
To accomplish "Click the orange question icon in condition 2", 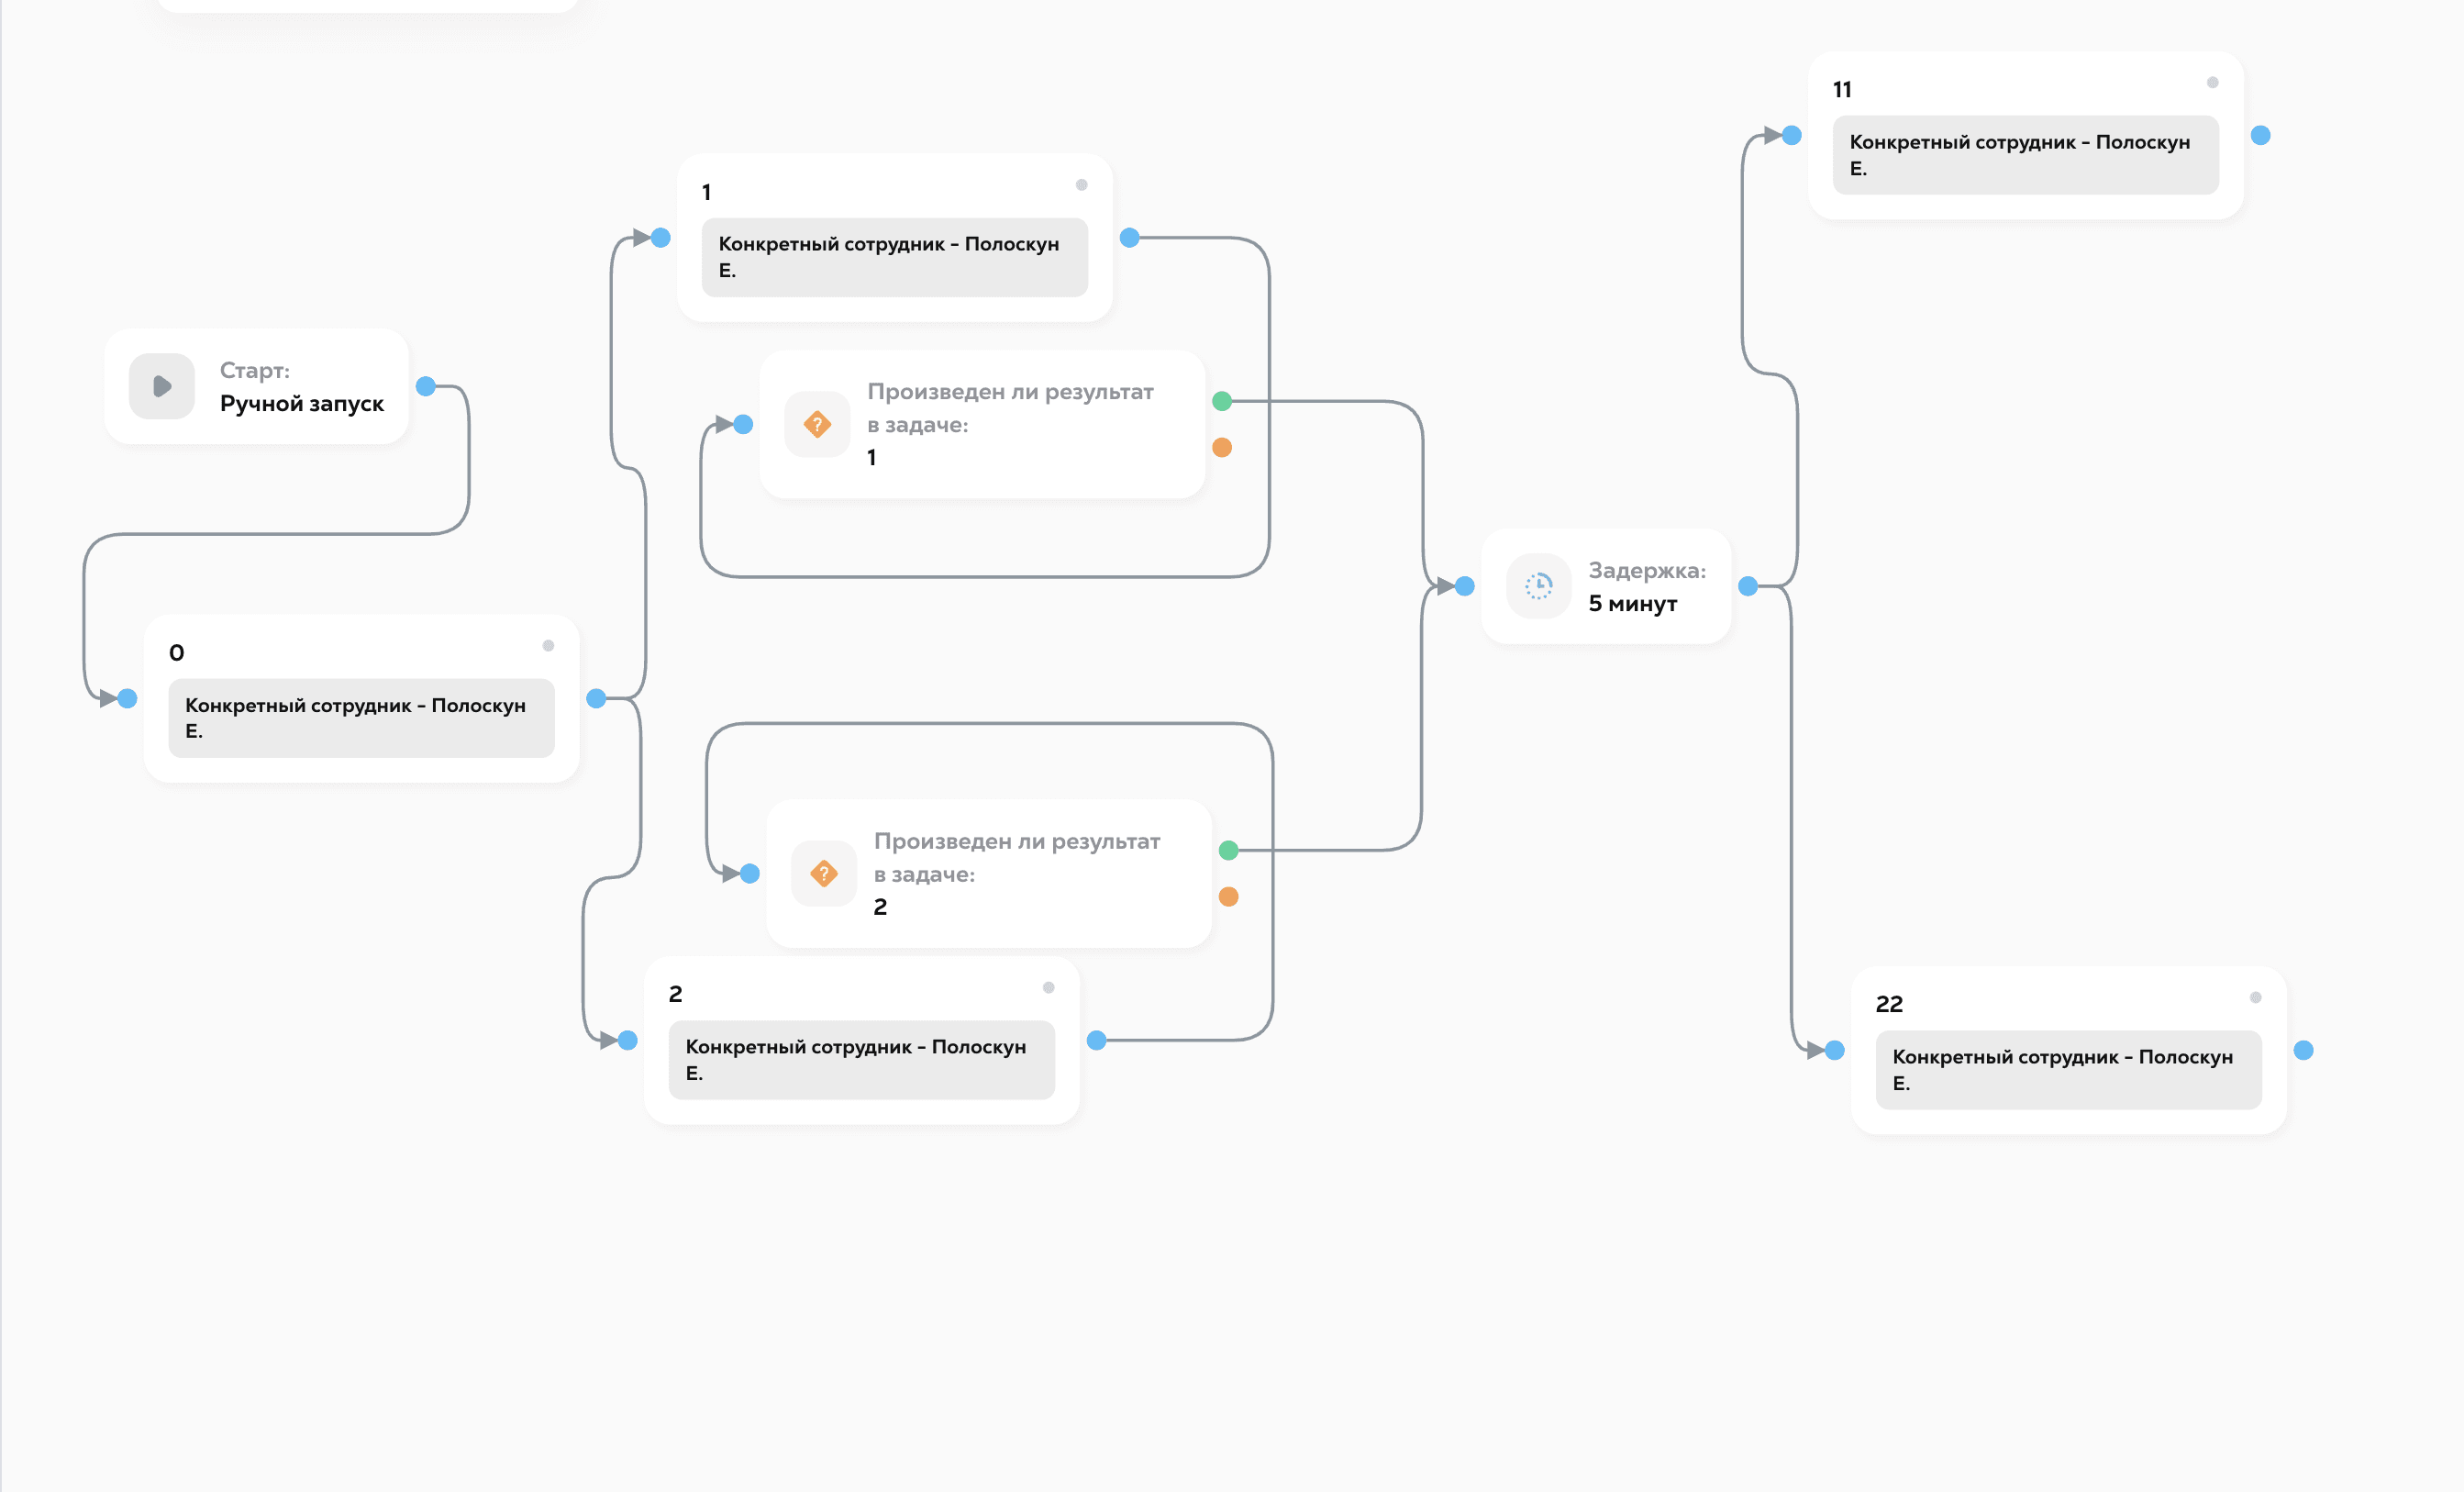I will click(823, 874).
